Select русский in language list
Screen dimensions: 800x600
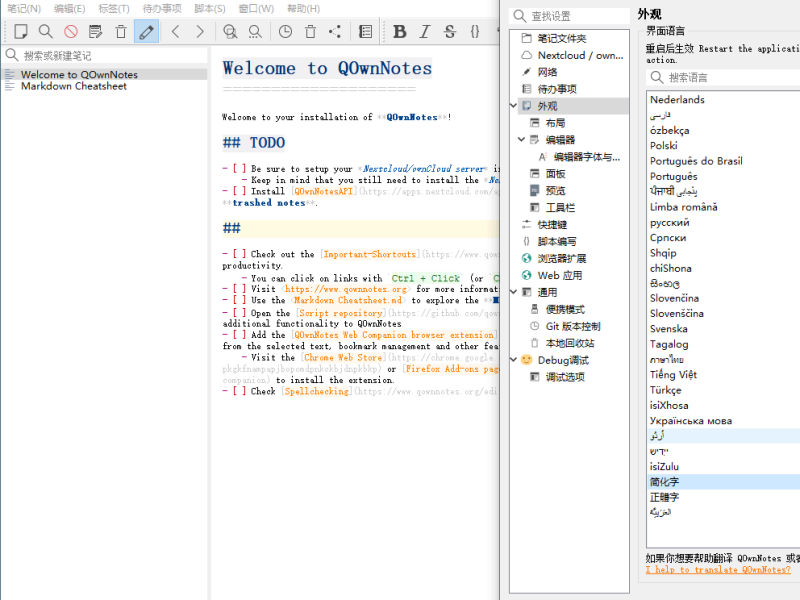[723, 222]
